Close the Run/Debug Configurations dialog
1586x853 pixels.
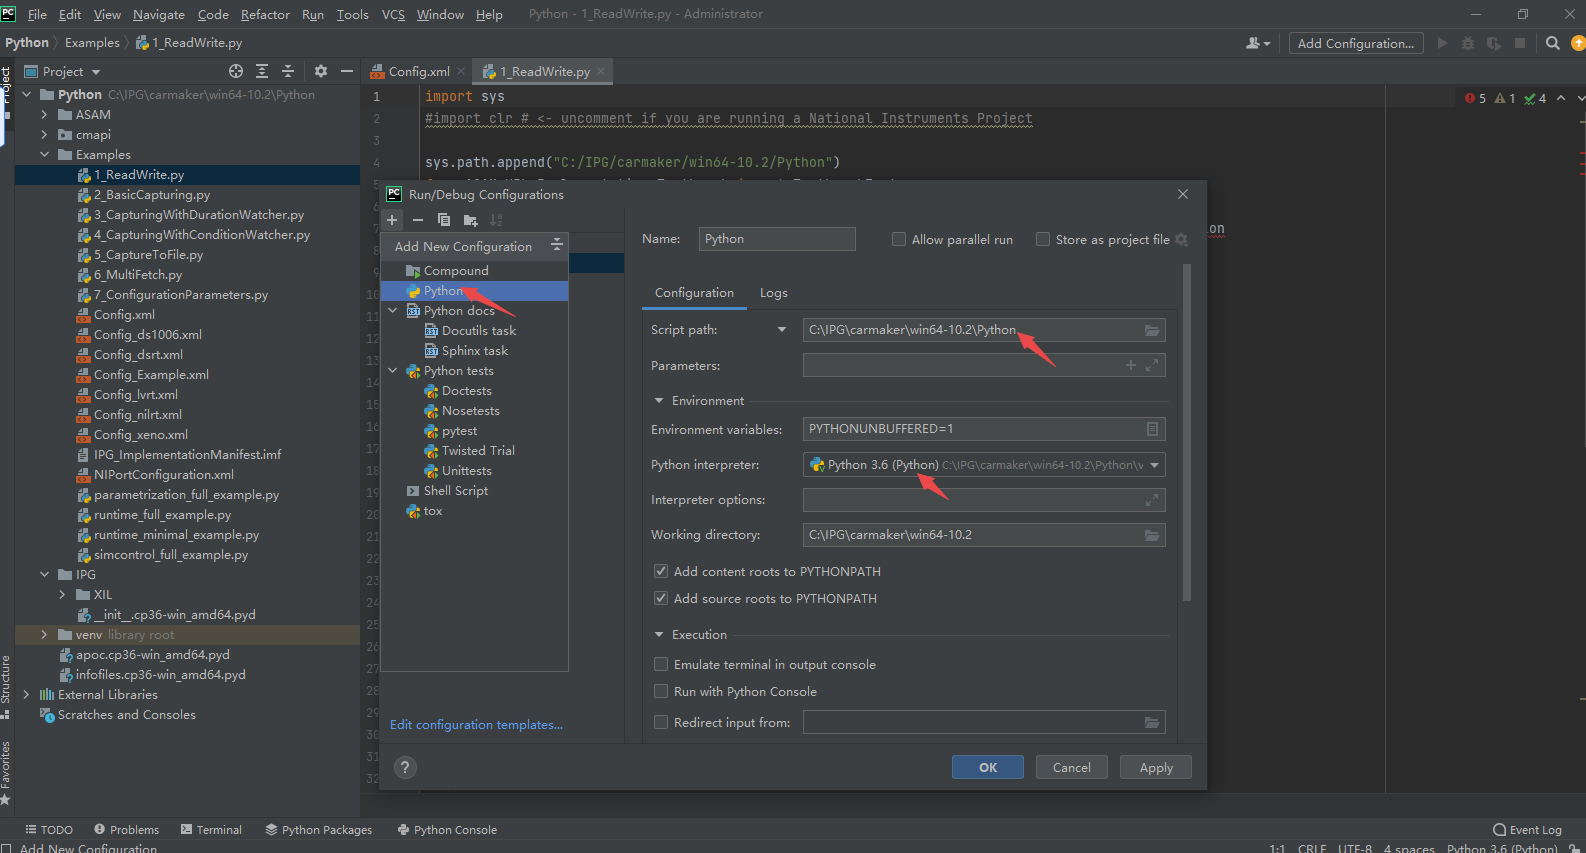tap(1183, 194)
